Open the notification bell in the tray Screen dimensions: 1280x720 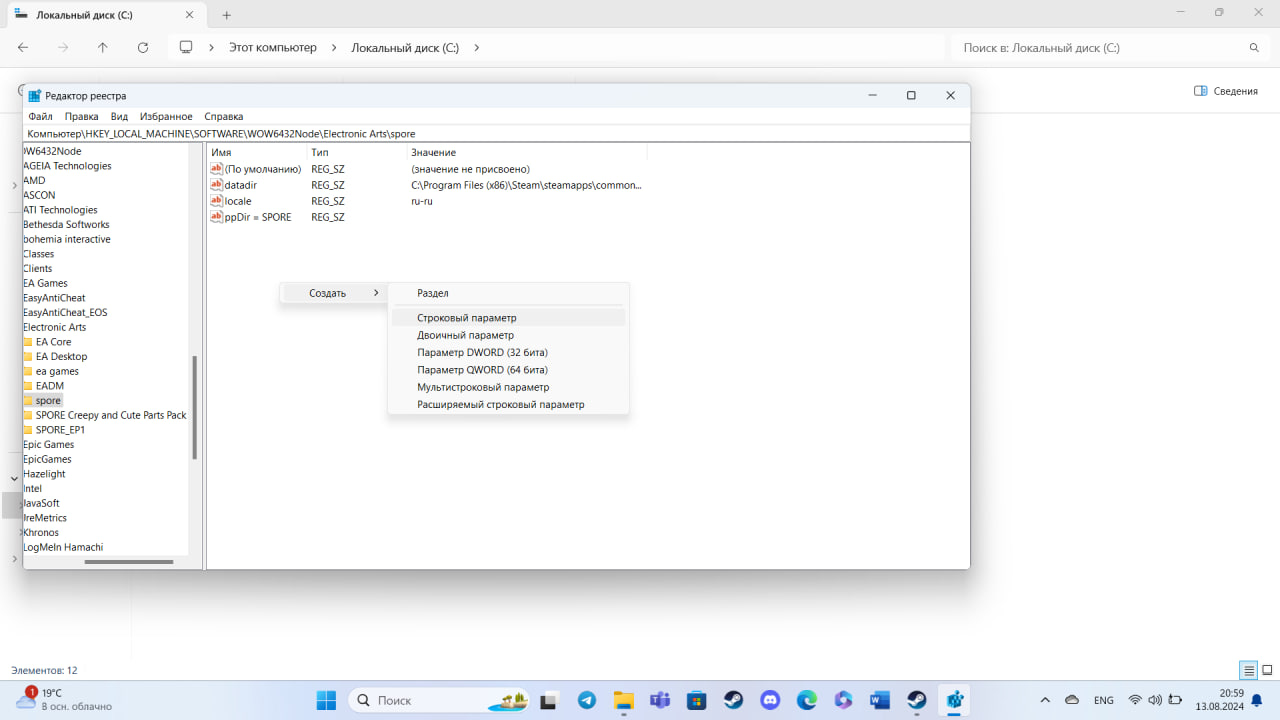tap(1255, 700)
